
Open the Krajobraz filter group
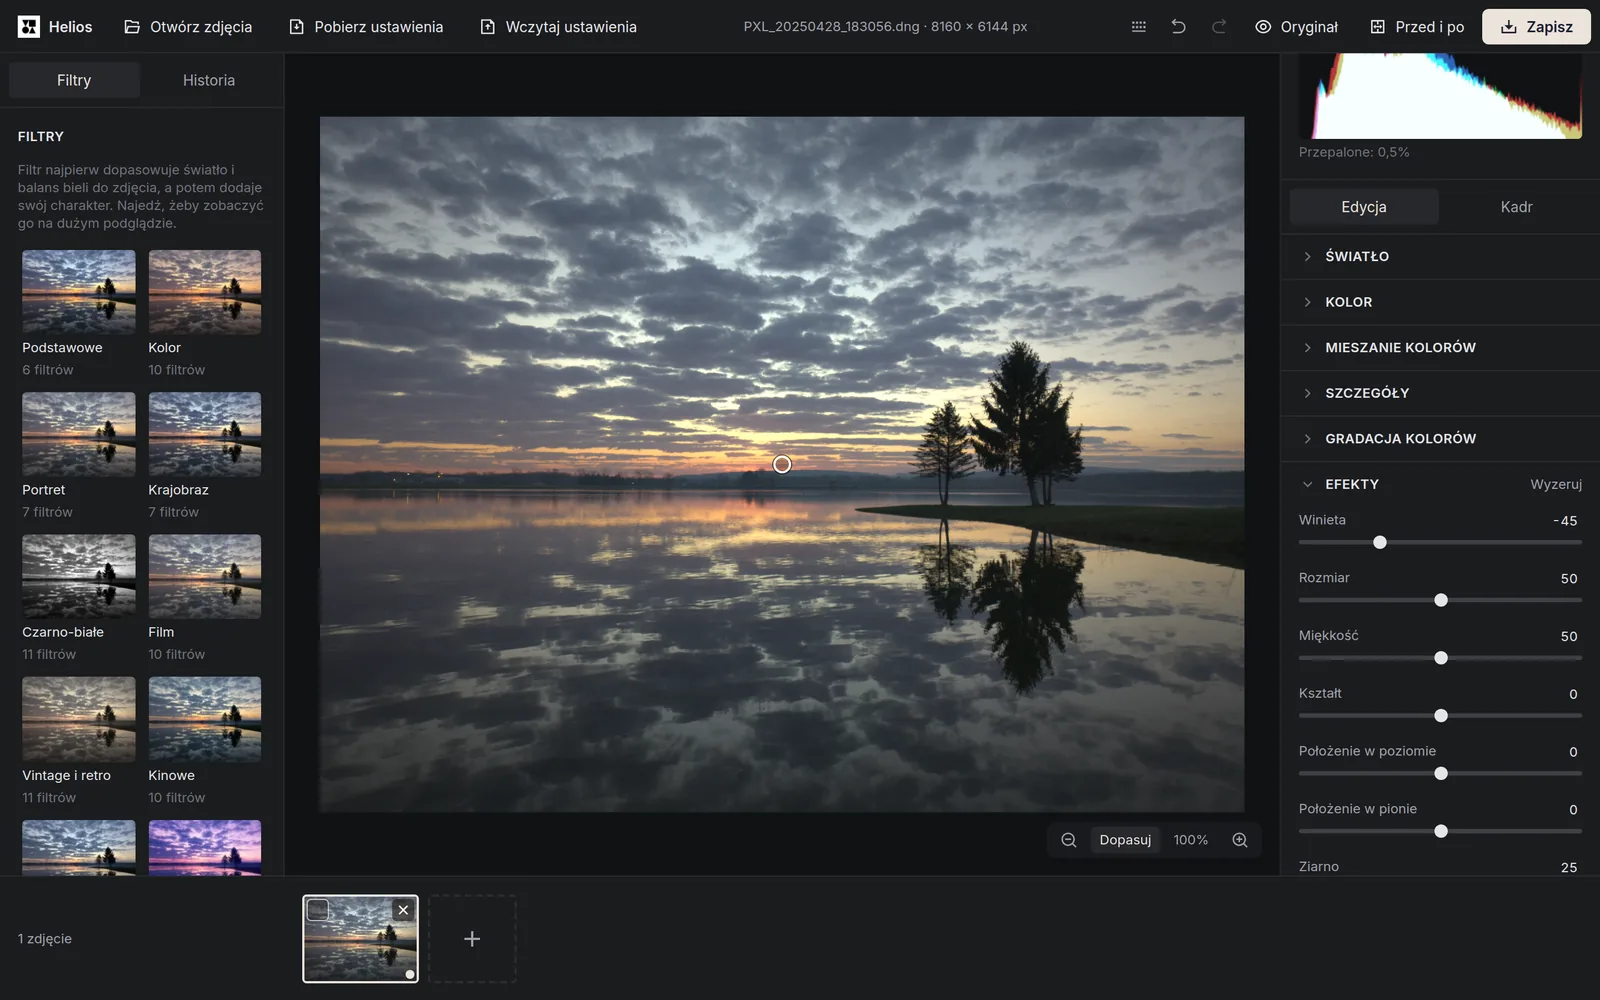pos(205,456)
